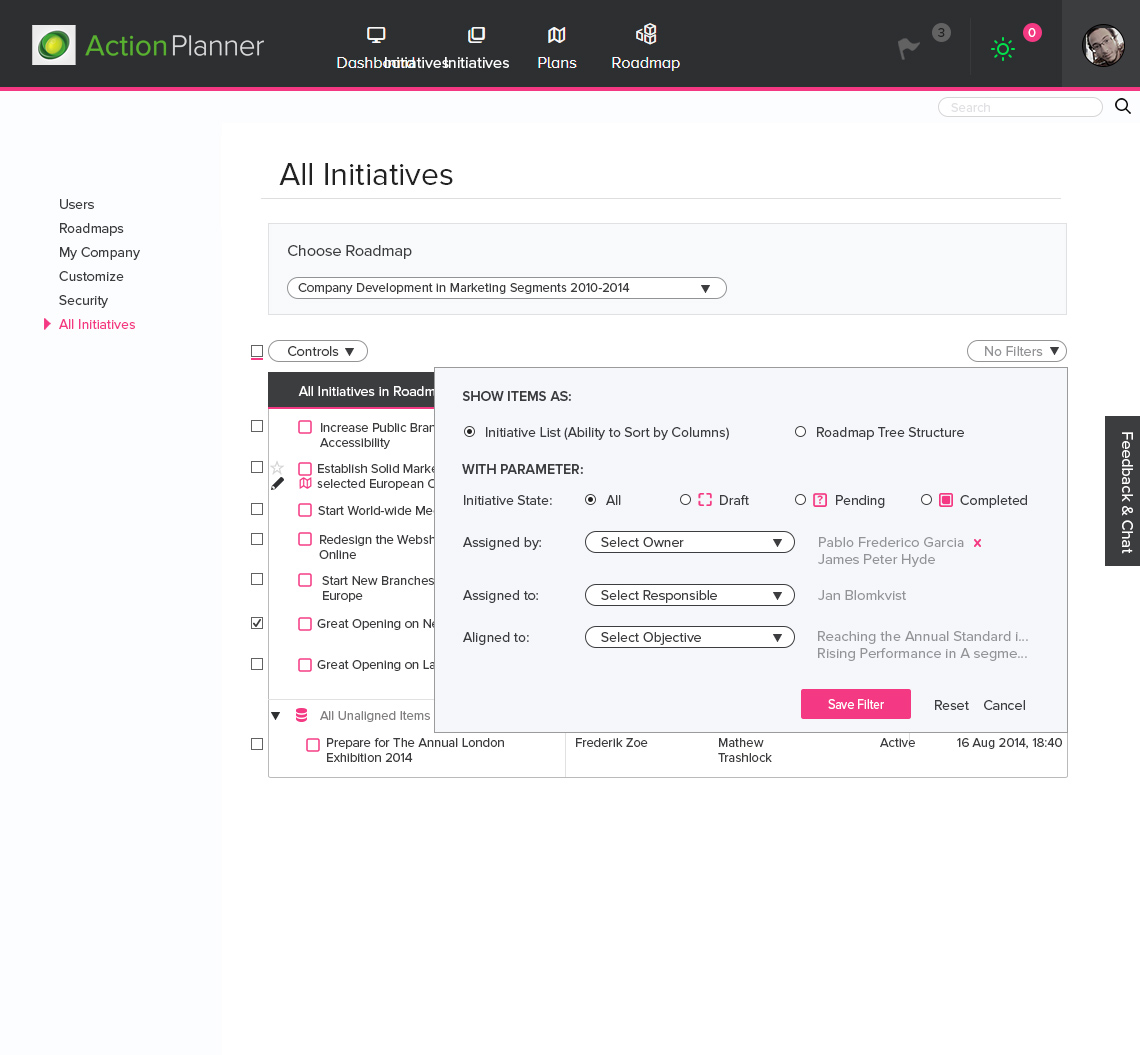
Task: Select the Completed initiative state
Action: pyautogui.click(x=926, y=500)
